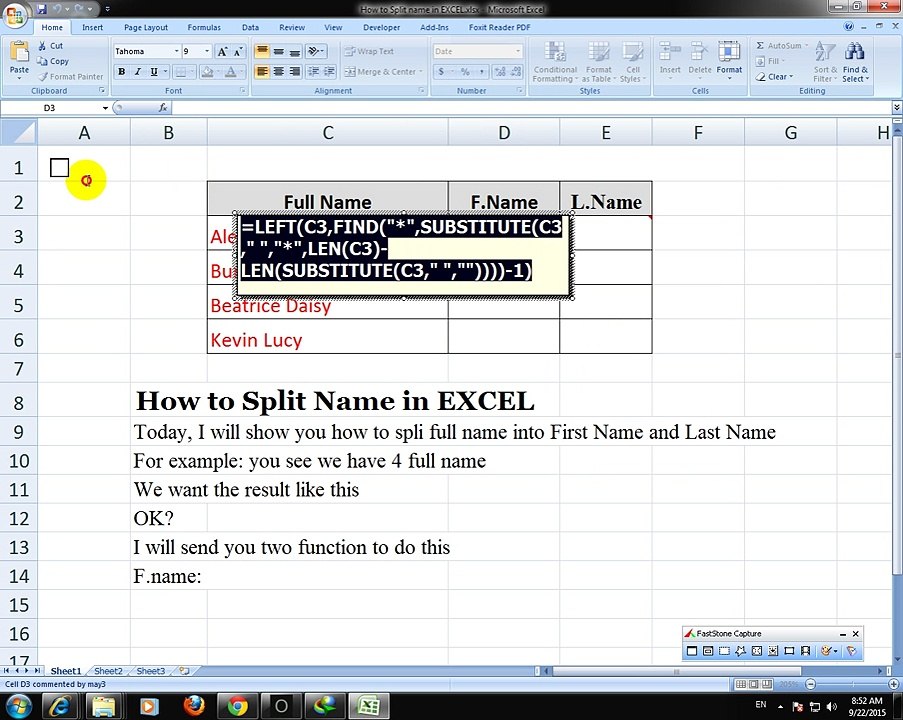Click the Percent Style icon
The image size is (903, 720).
tap(465, 71)
